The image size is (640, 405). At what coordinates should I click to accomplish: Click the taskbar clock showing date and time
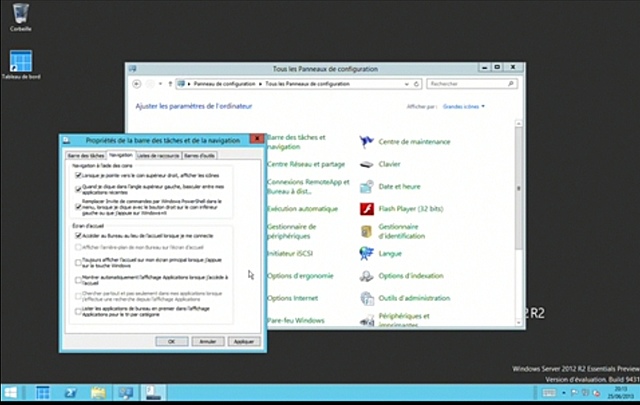tap(621, 393)
